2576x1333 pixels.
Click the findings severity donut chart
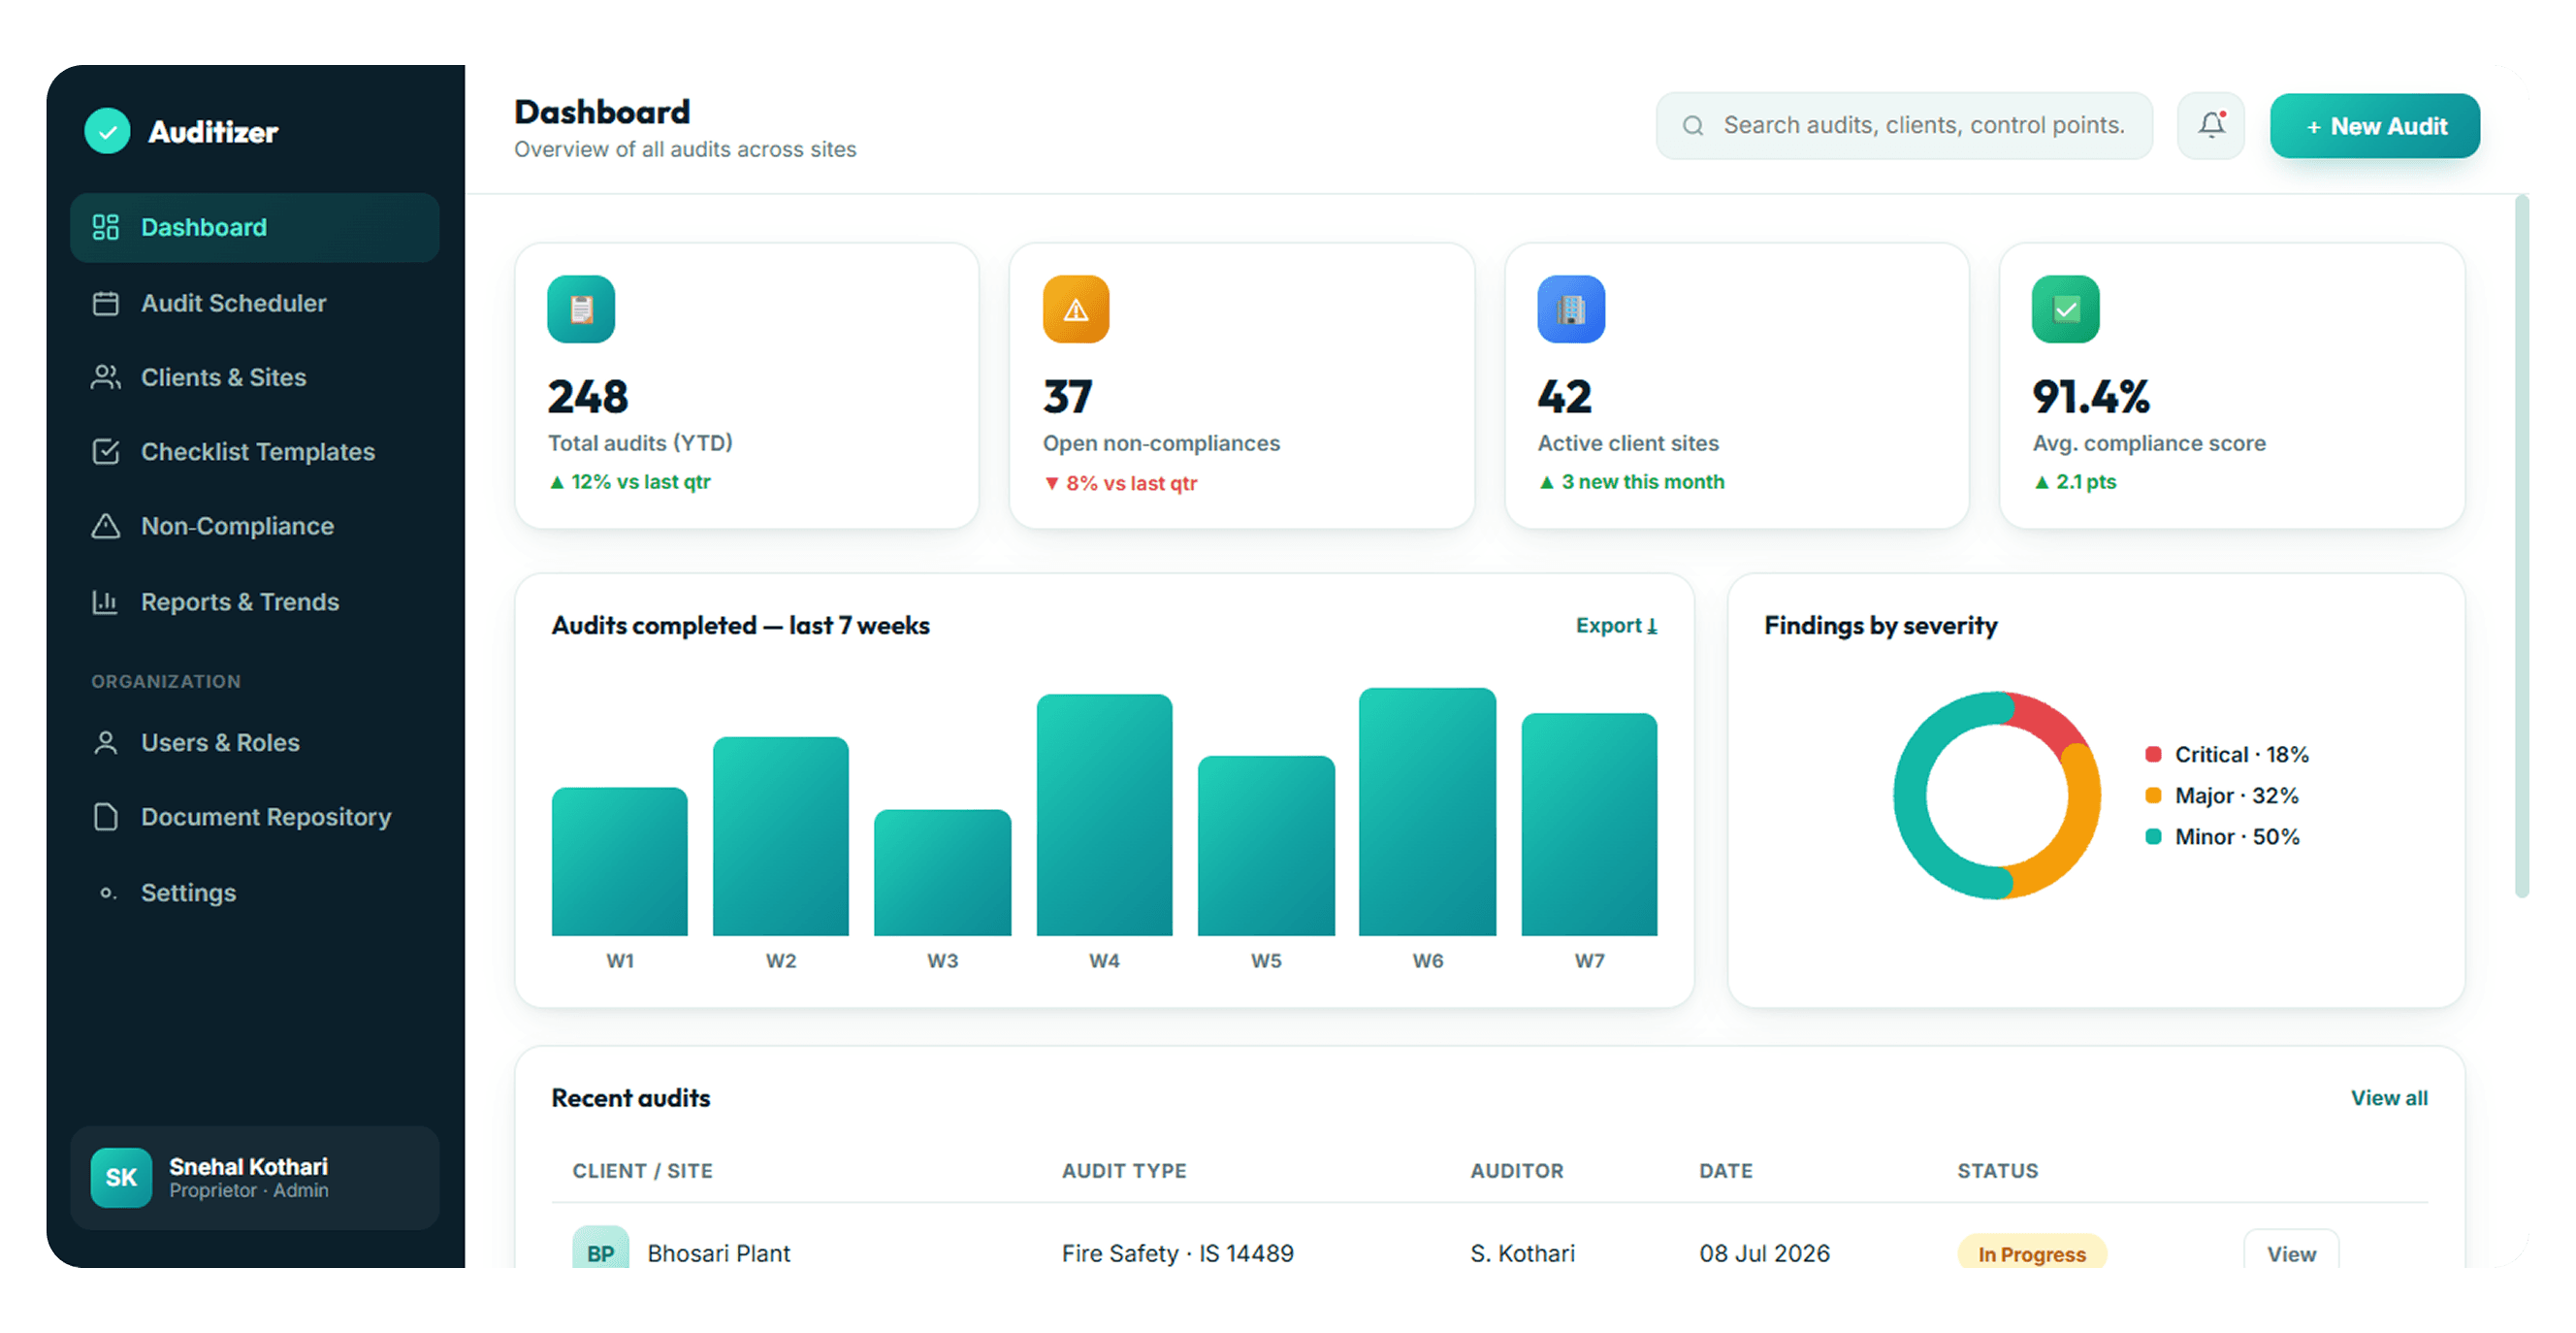(1996, 795)
